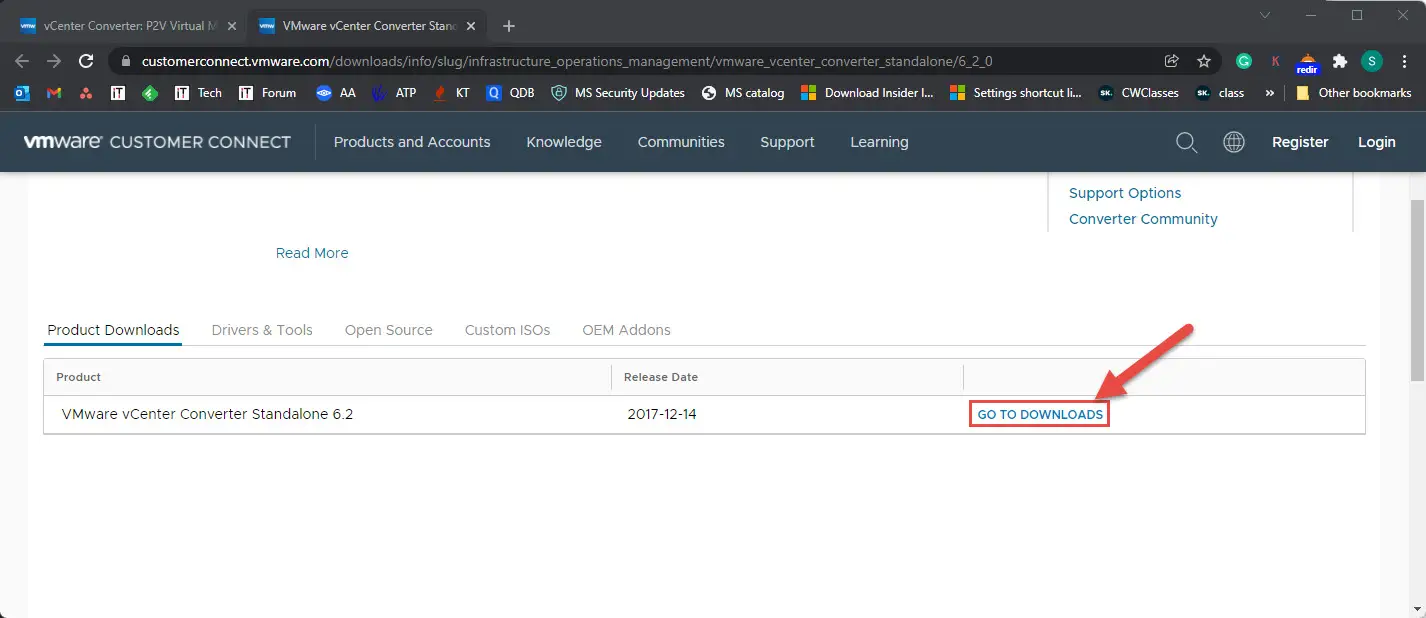
Task: Share this page from the address bar
Action: point(1172,61)
